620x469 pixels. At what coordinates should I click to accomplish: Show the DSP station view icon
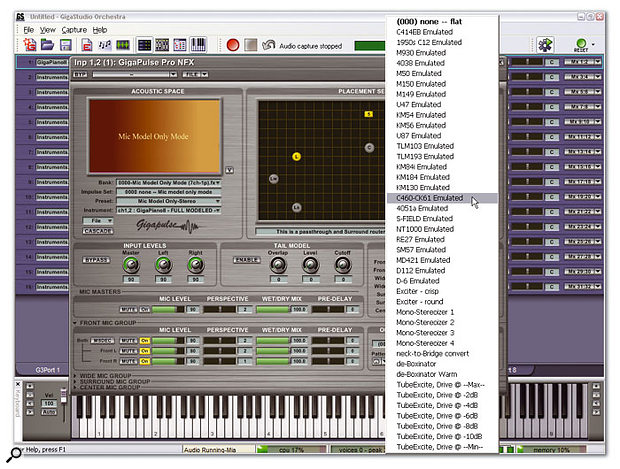point(162,45)
